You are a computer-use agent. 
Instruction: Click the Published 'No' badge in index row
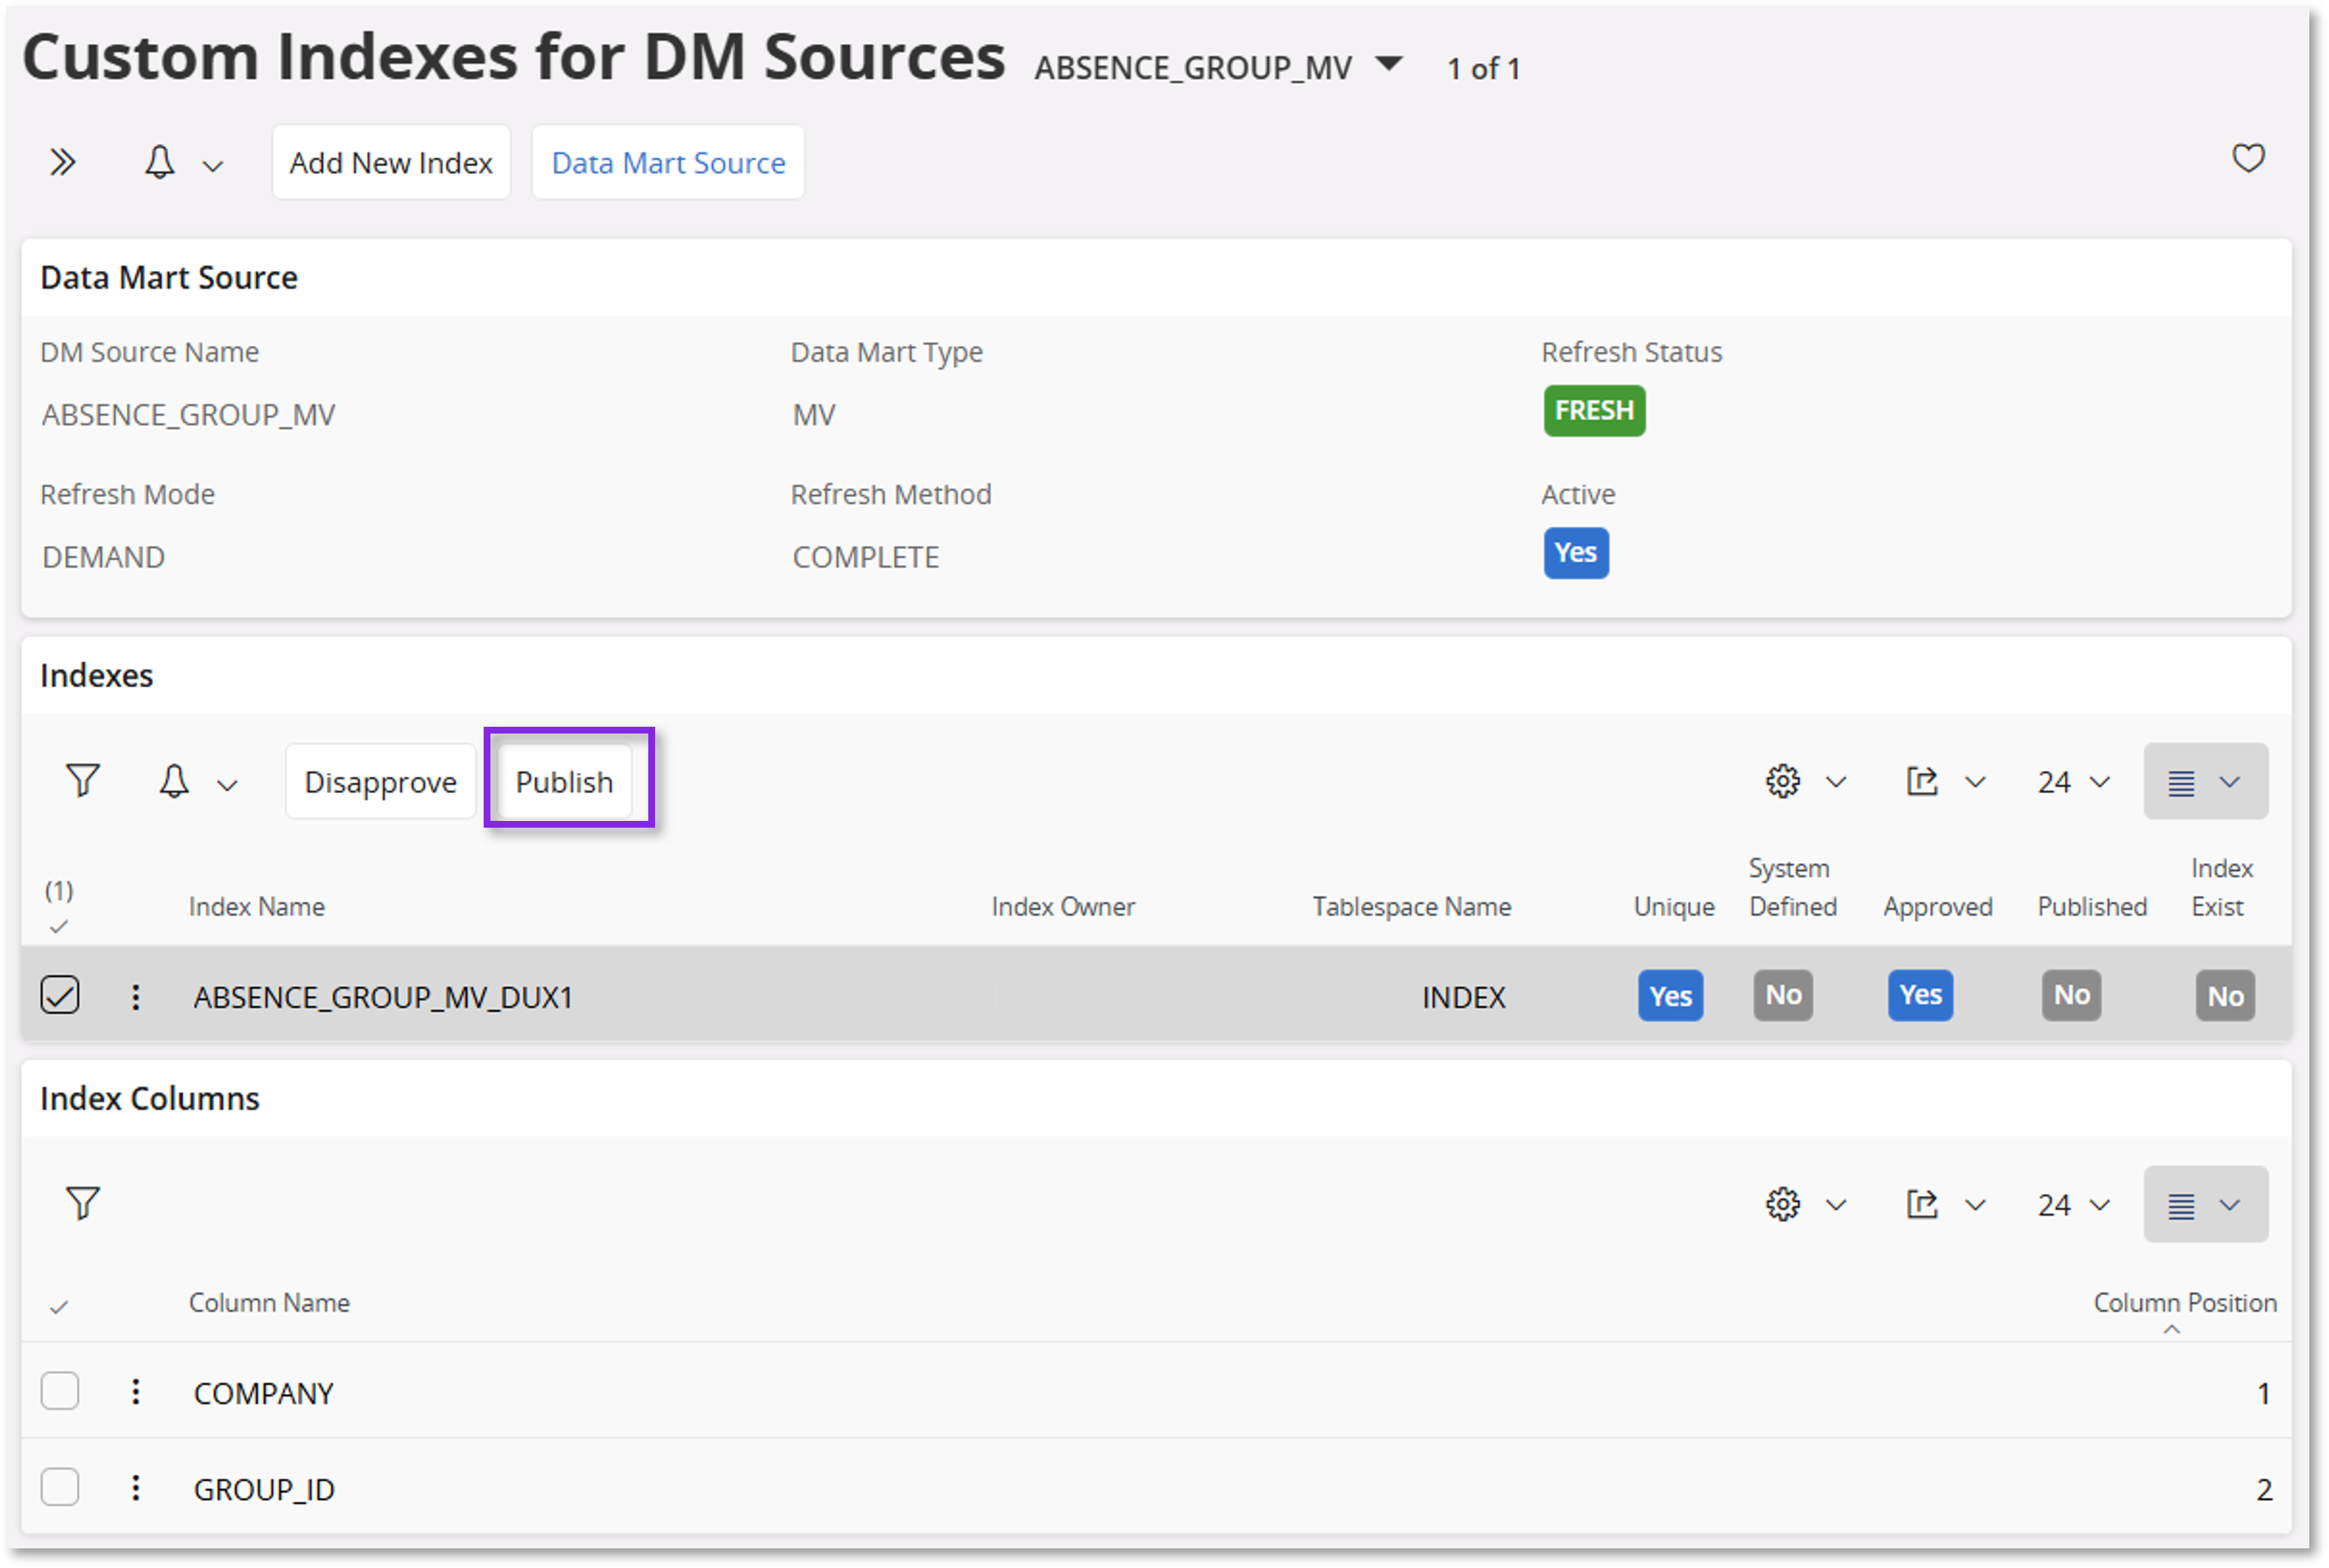pos(2071,995)
